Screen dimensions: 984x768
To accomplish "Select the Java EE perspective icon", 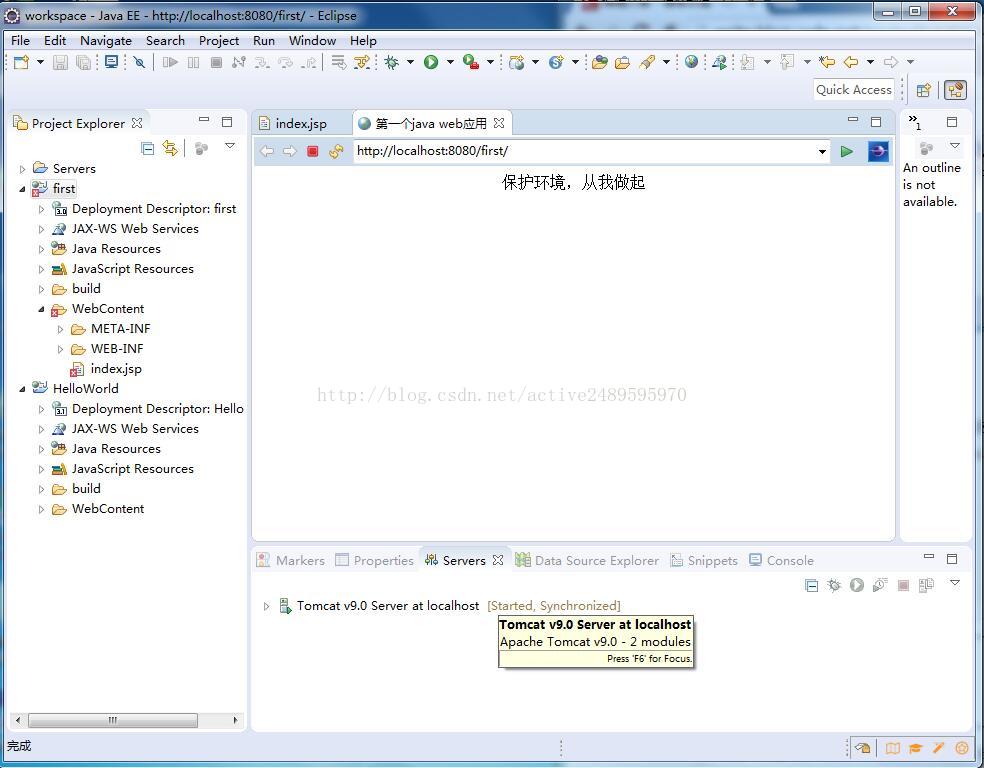I will click(955, 90).
